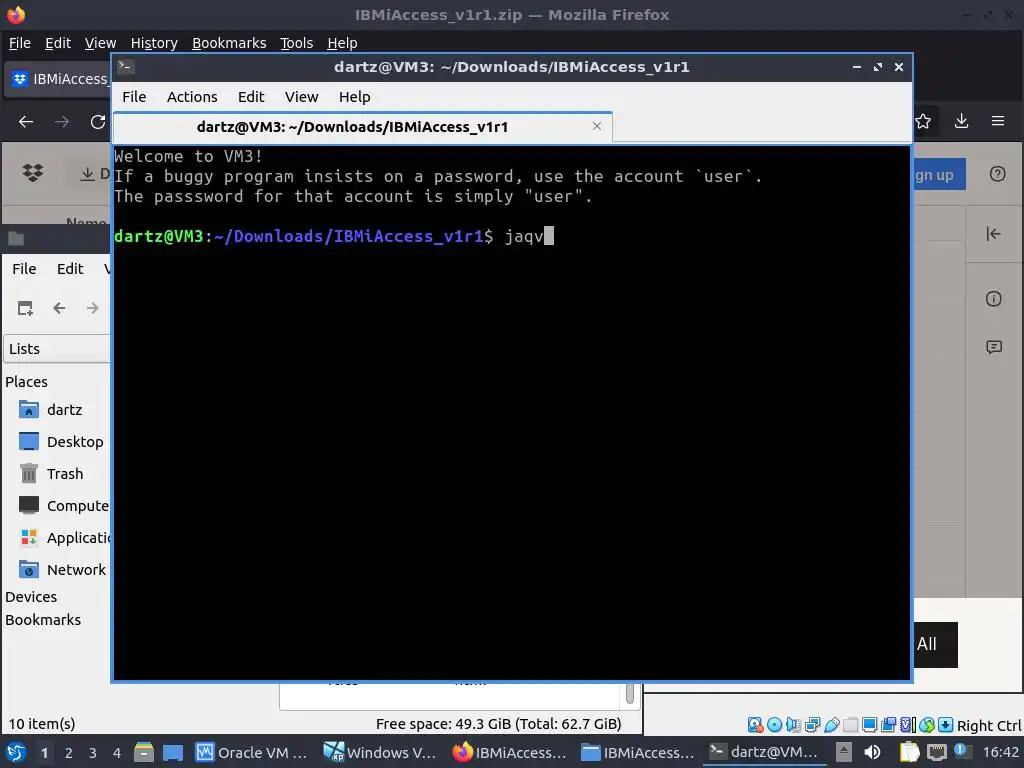
Task: Switch to workspace 3
Action: click(93, 753)
